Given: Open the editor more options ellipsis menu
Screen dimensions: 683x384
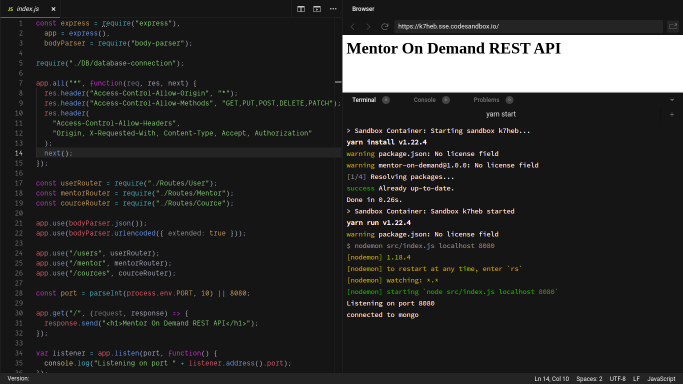Looking at the screenshot, I should pos(333,9).
